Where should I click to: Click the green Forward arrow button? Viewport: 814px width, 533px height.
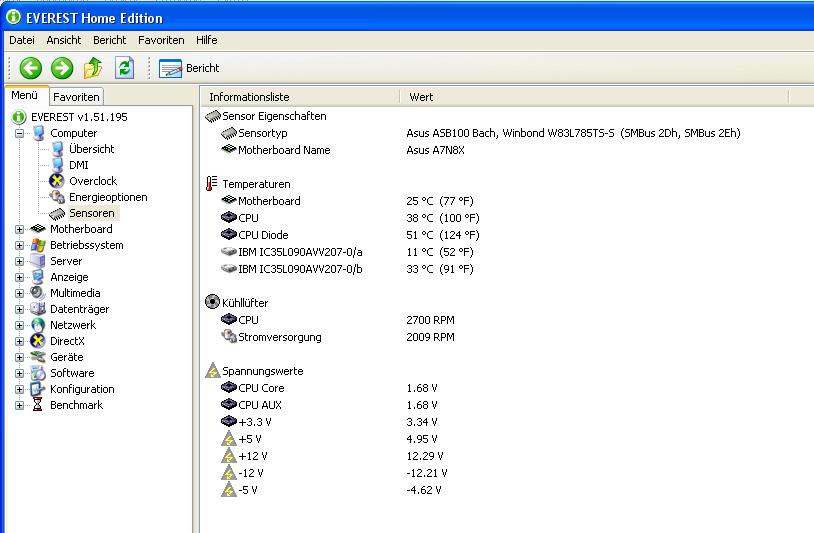[62, 68]
